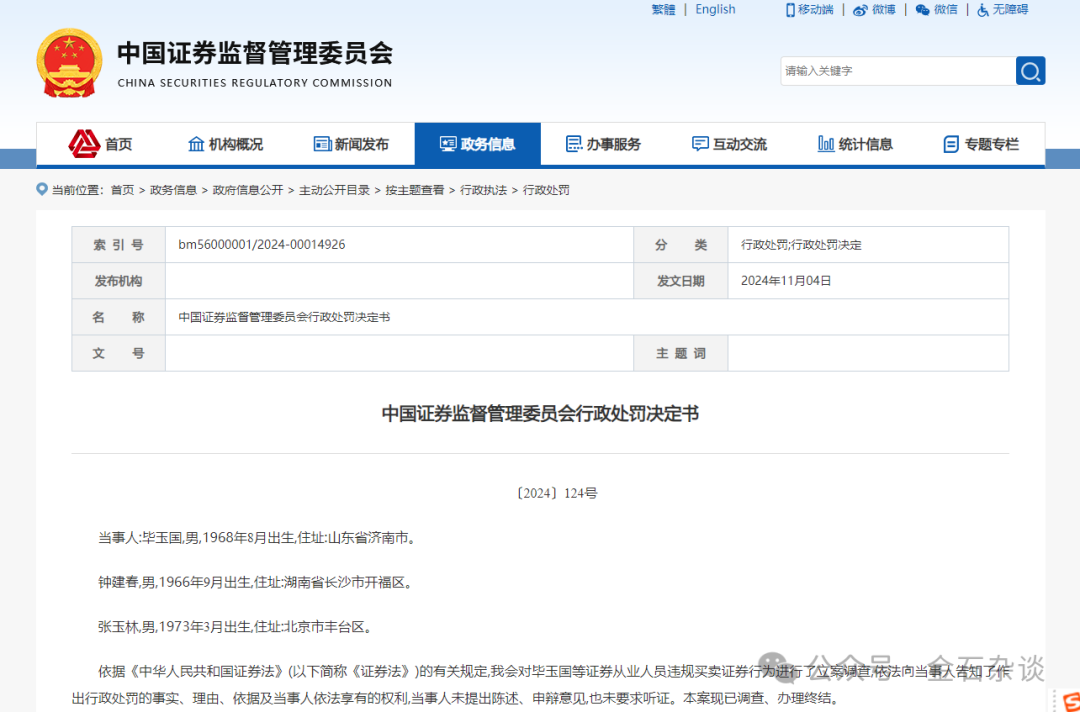The image size is (1080, 712).
Task: Open the 首页 navigation tab
Action: coord(100,144)
